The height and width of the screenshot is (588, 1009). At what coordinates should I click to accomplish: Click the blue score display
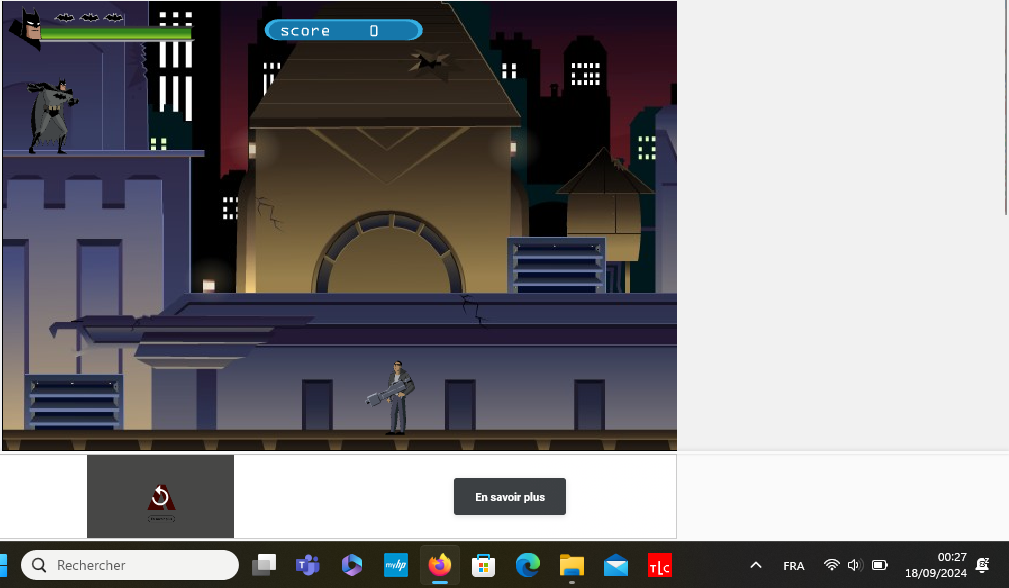pos(343,31)
